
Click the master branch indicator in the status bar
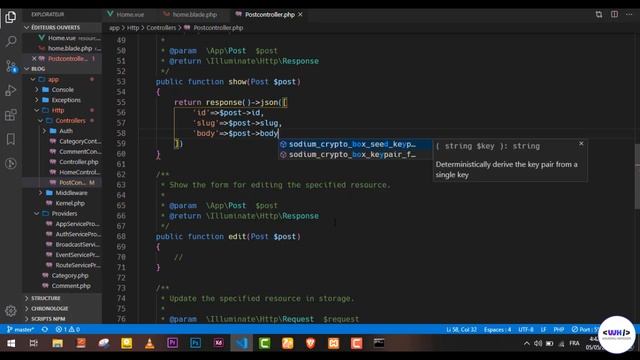pos(20,329)
